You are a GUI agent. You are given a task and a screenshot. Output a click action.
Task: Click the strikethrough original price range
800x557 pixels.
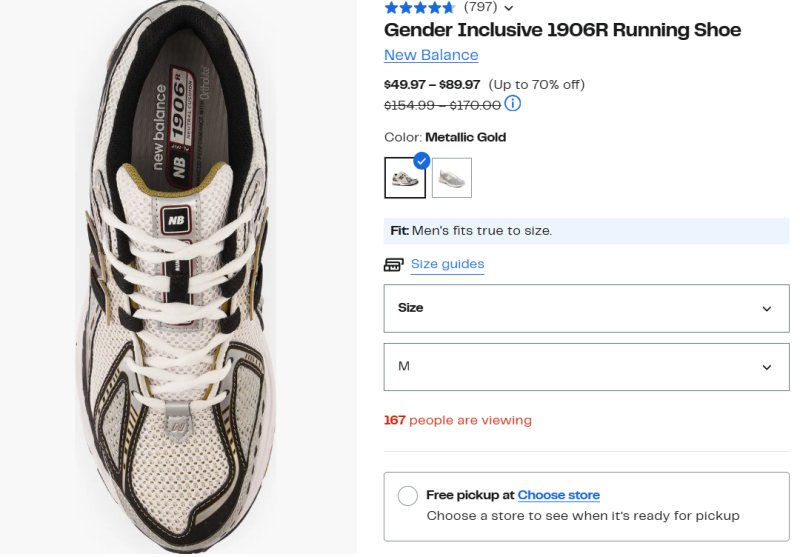[442, 104]
